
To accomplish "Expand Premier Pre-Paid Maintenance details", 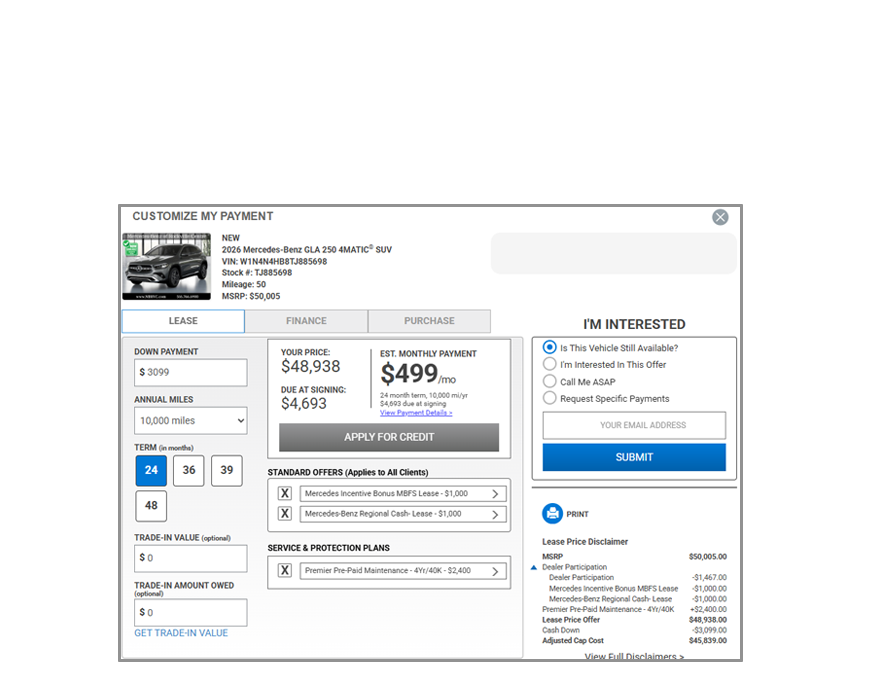I will [x=495, y=571].
